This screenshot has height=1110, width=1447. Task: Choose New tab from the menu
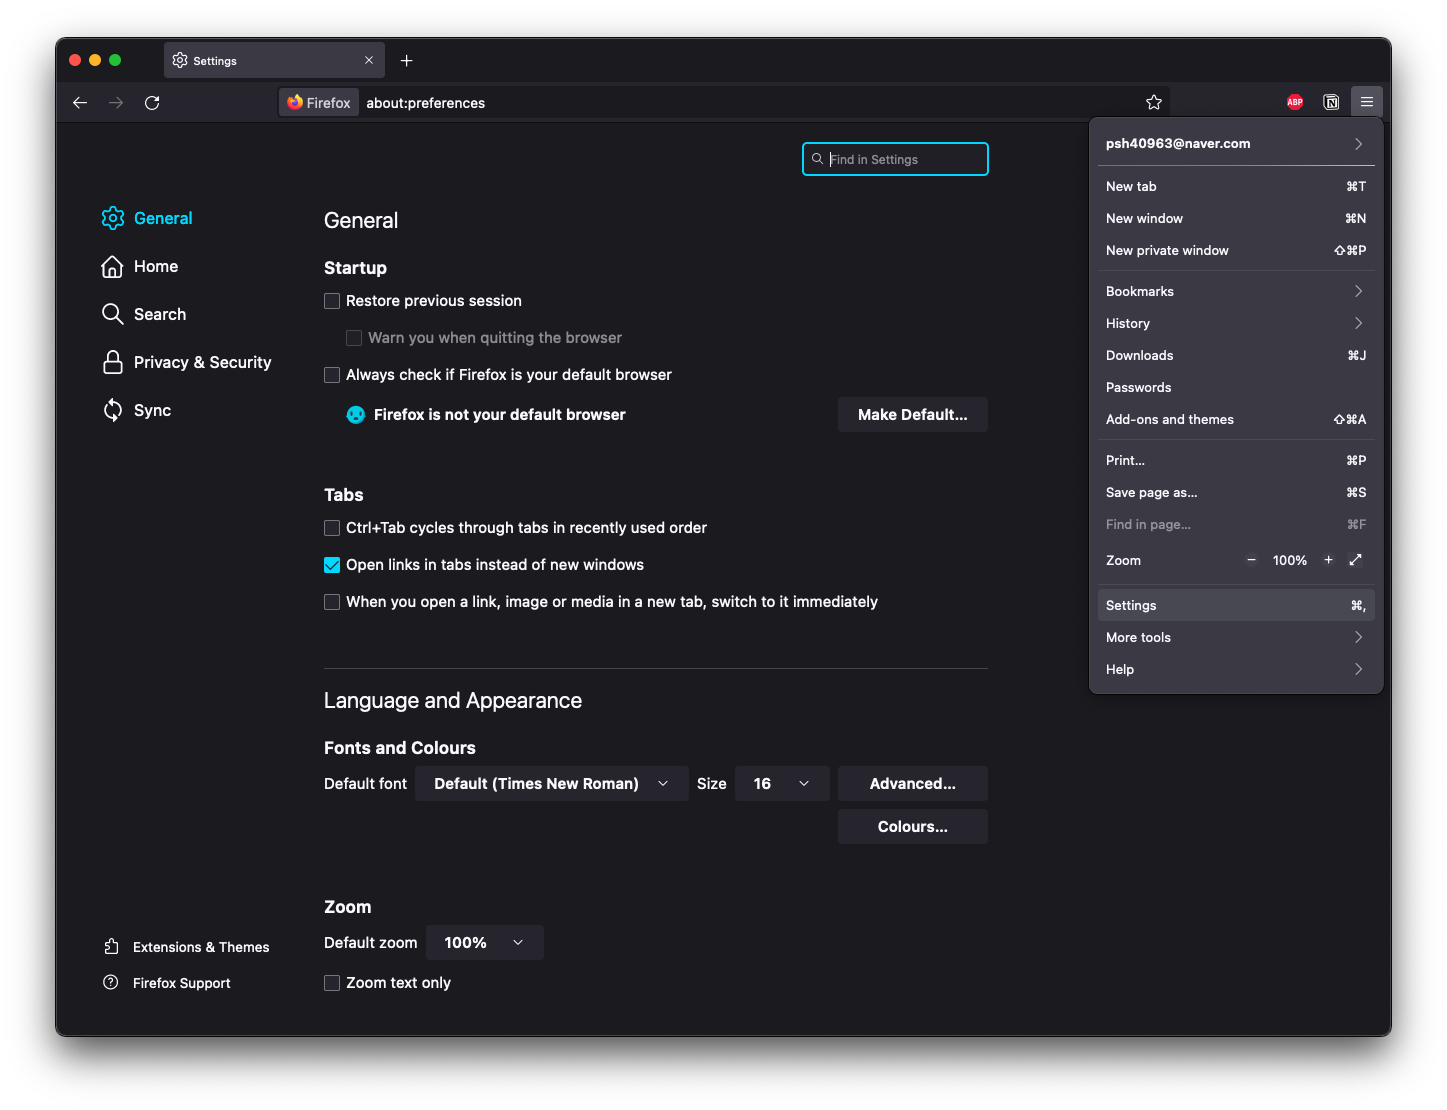pyautogui.click(x=1236, y=186)
